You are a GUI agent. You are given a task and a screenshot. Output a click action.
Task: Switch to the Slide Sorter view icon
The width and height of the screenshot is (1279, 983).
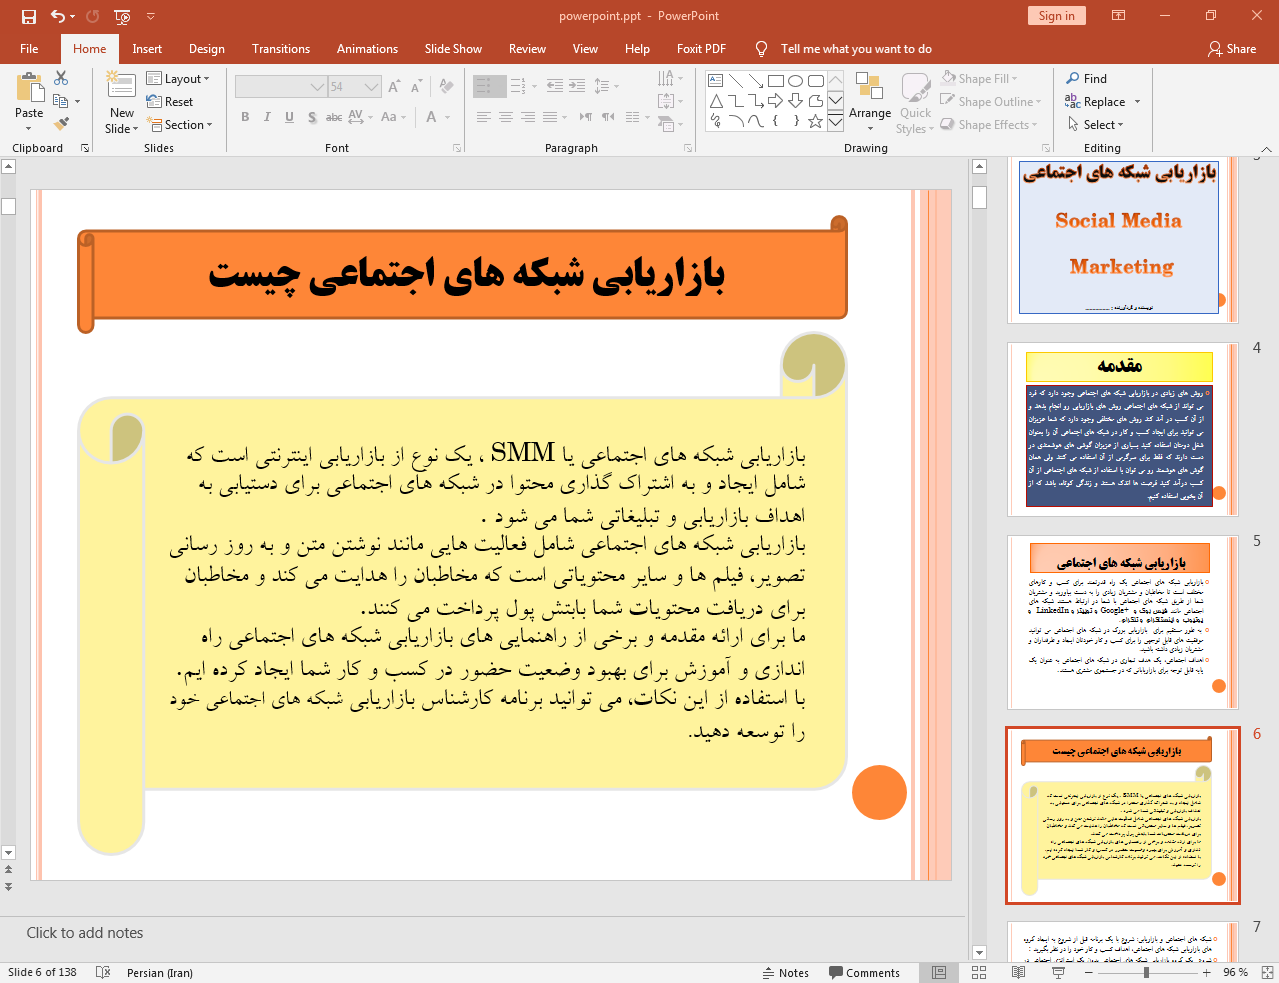[979, 972]
